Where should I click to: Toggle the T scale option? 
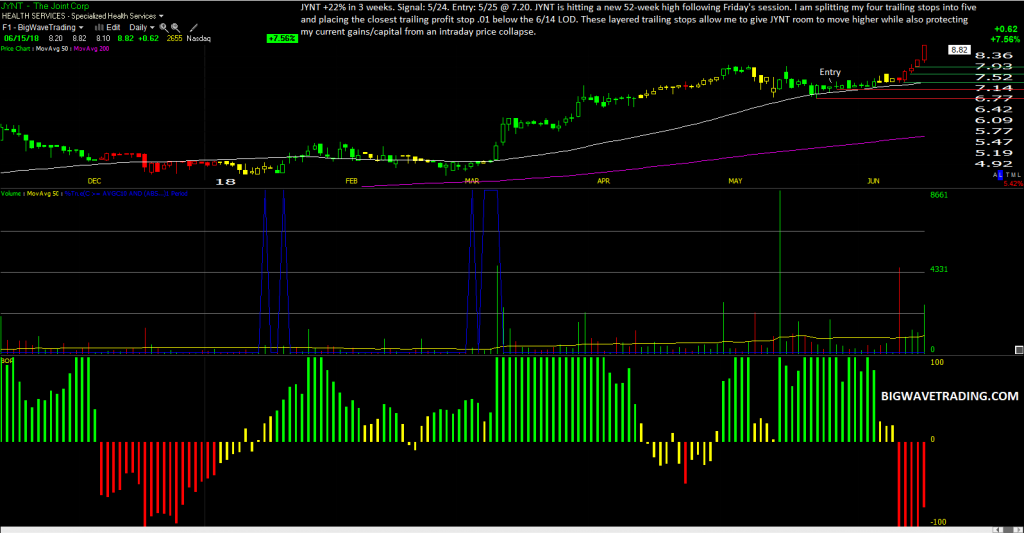point(1007,174)
